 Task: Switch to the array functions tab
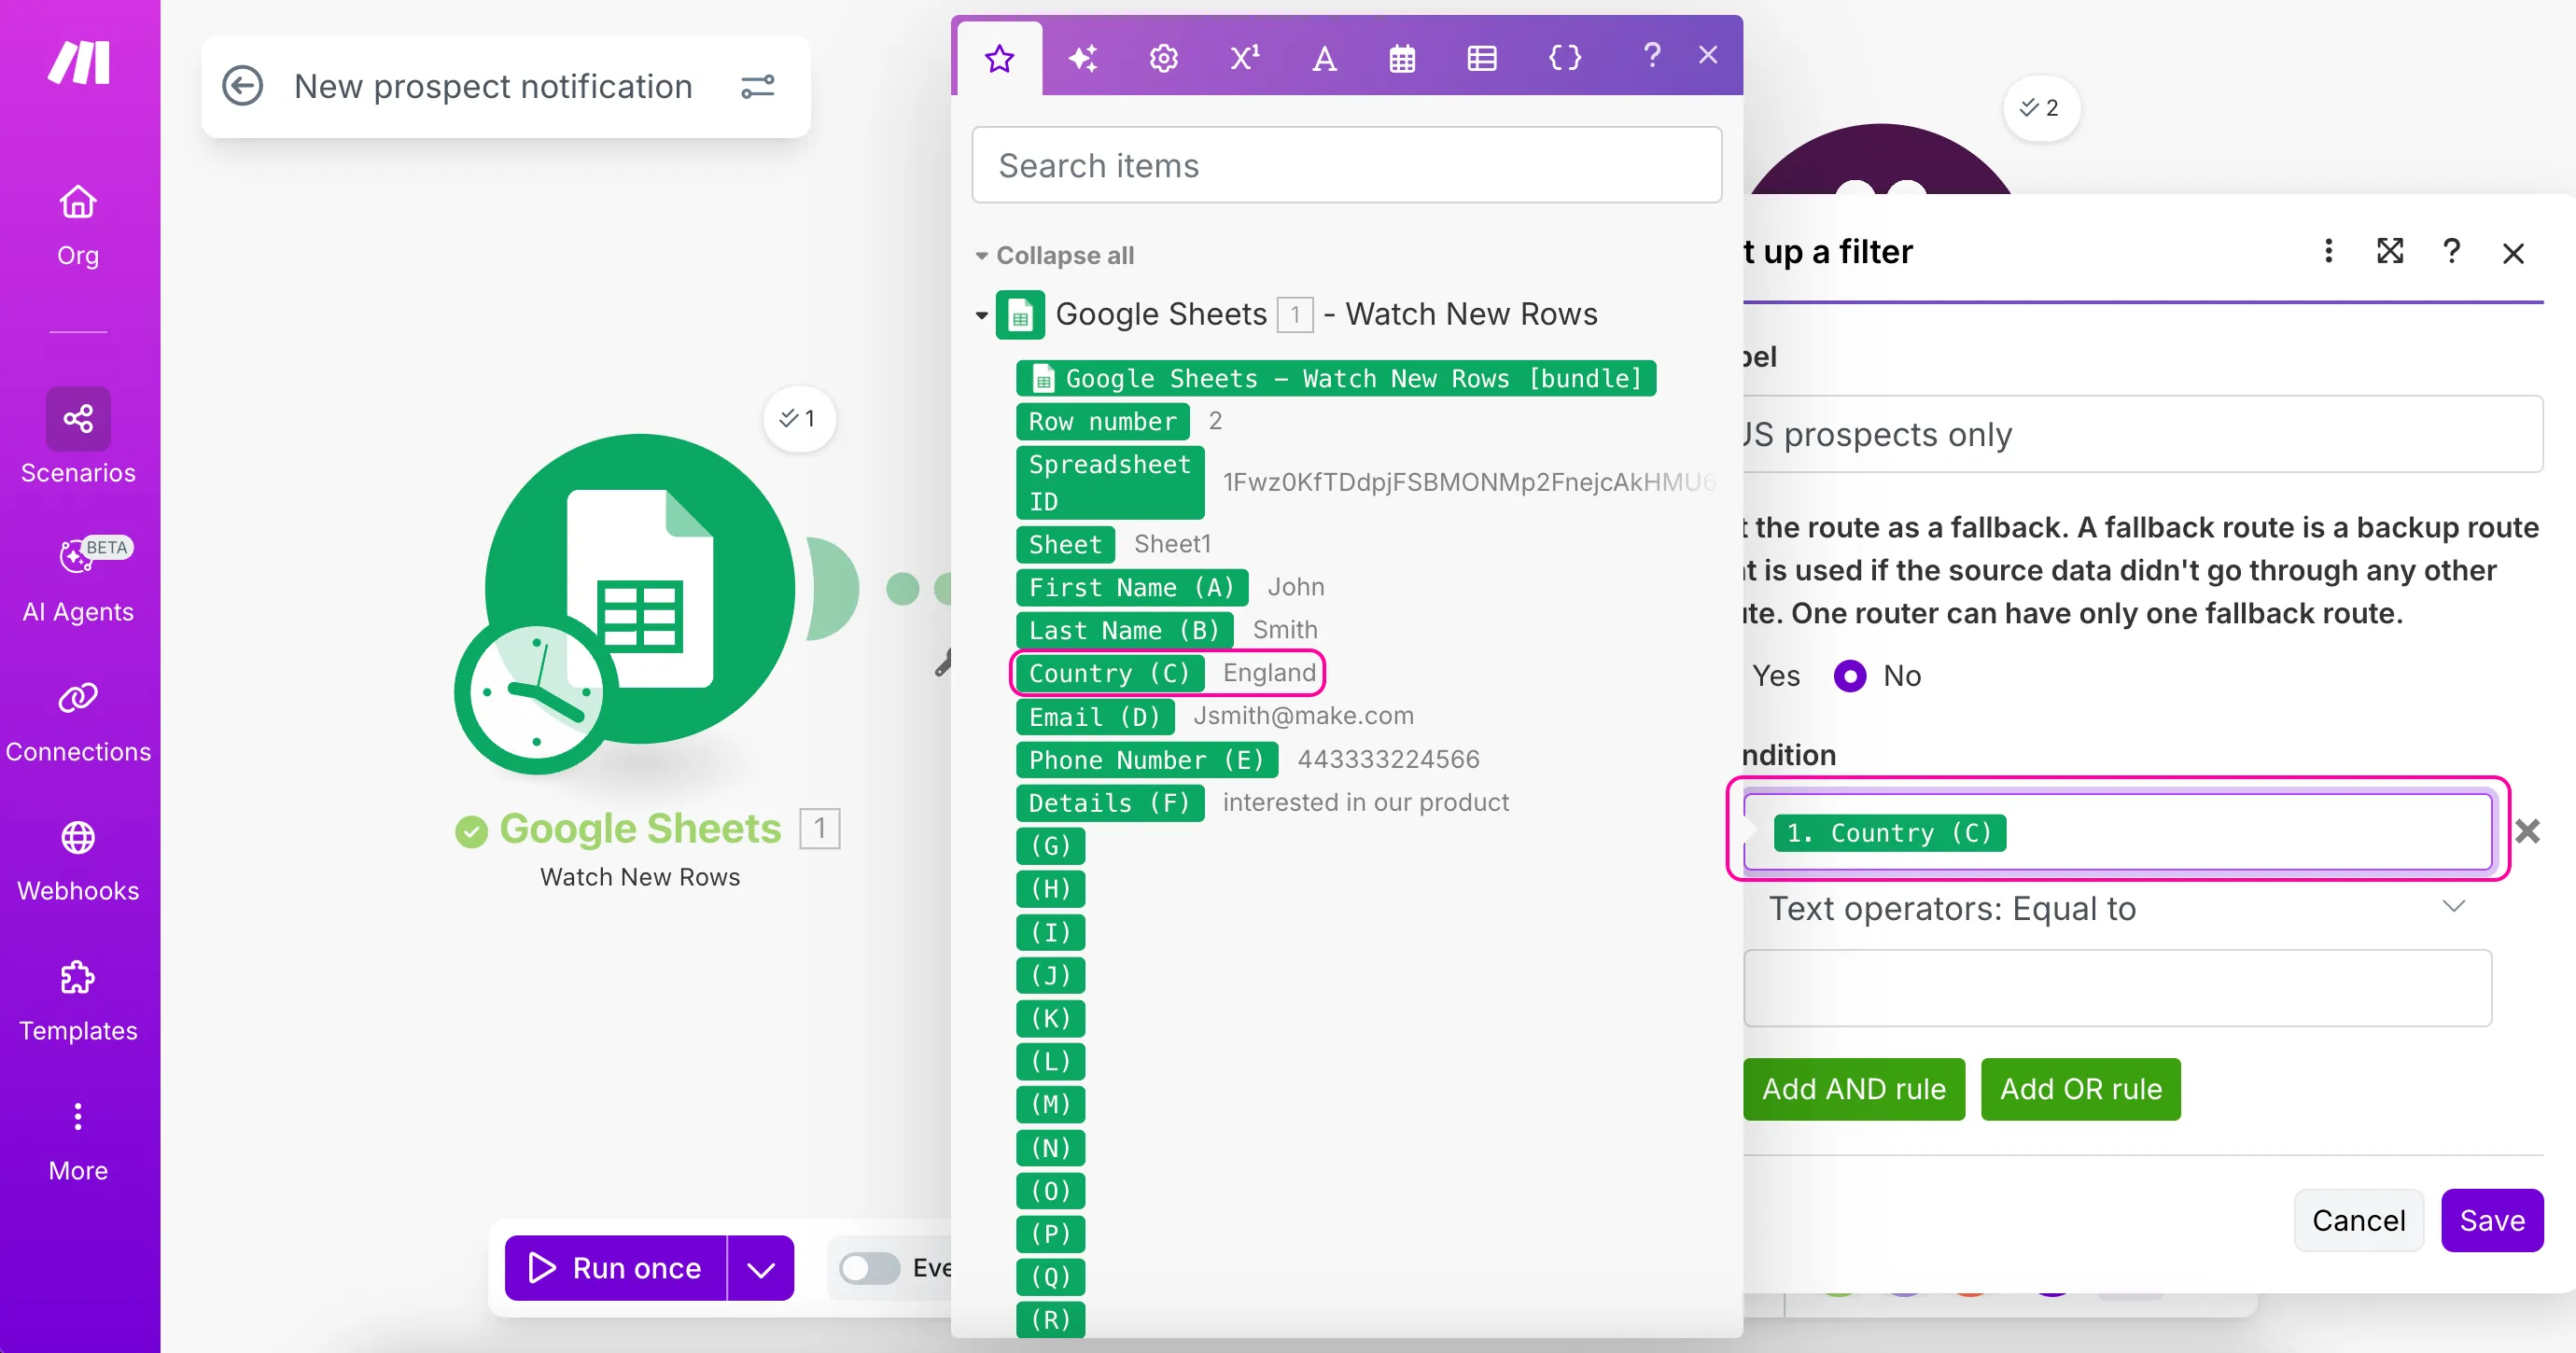pos(1482,59)
